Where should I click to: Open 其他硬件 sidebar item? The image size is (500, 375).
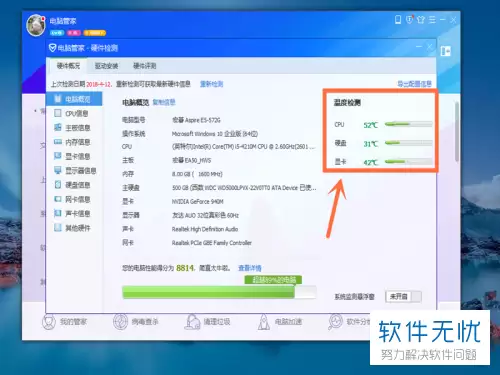(72, 228)
